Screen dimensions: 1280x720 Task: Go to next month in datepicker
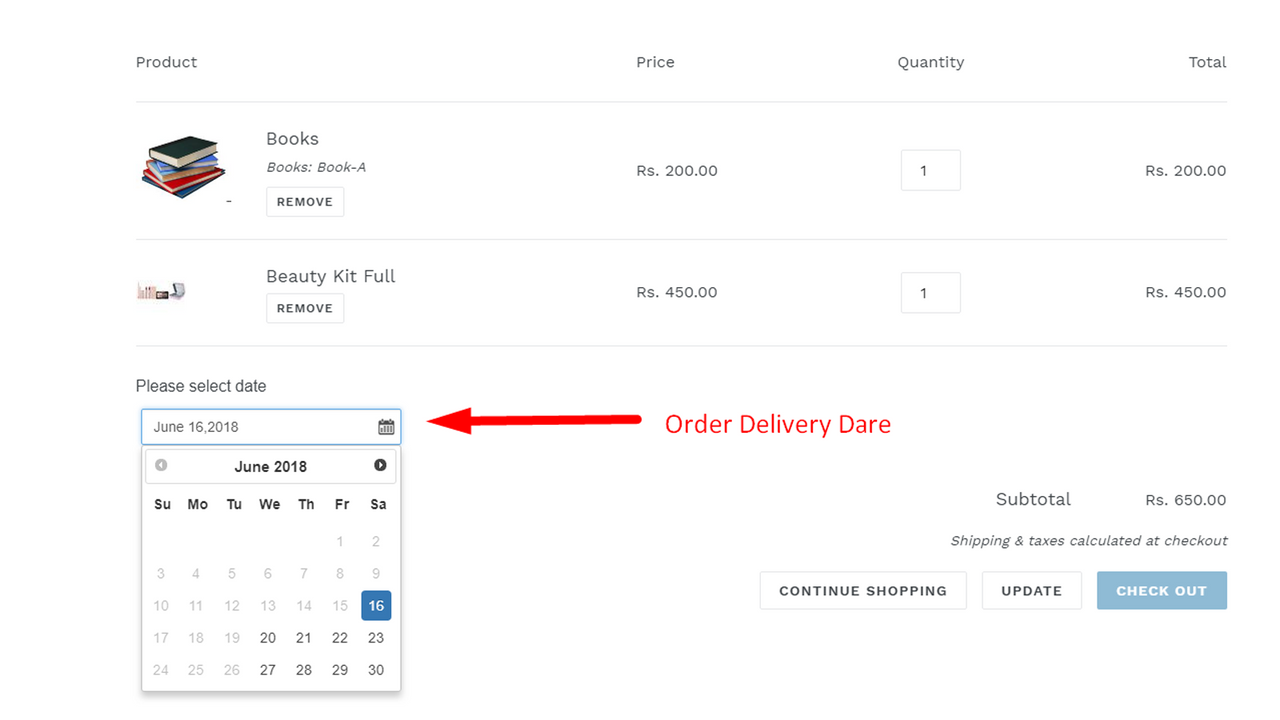(x=380, y=466)
